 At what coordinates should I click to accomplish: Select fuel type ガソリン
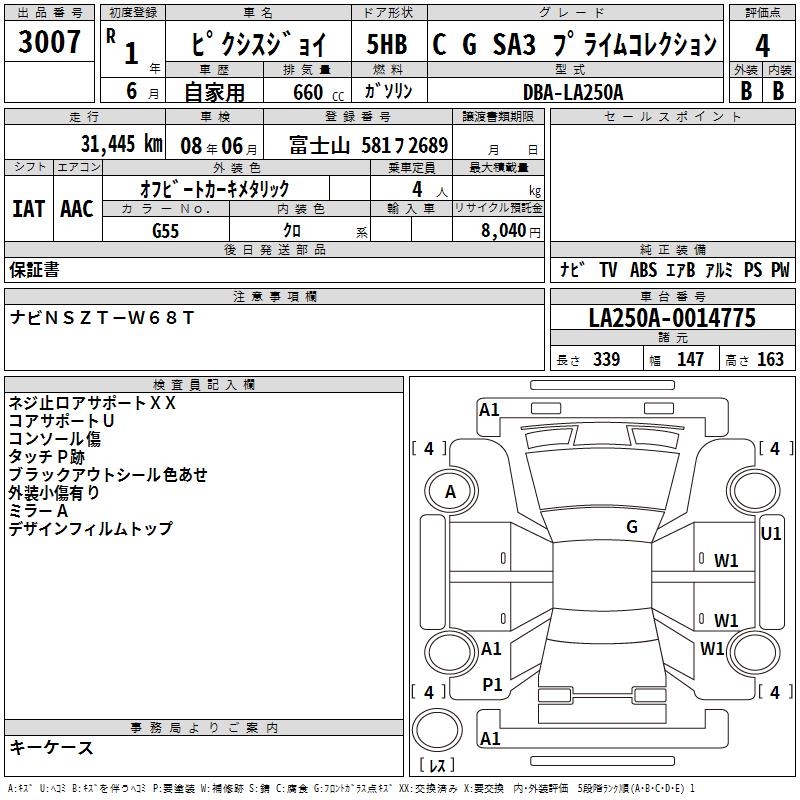(x=388, y=91)
